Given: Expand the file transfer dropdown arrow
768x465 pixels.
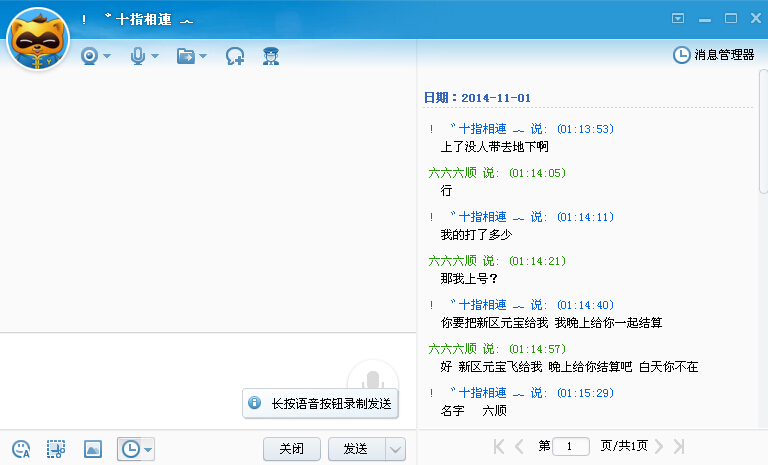Looking at the screenshot, I should [203, 57].
